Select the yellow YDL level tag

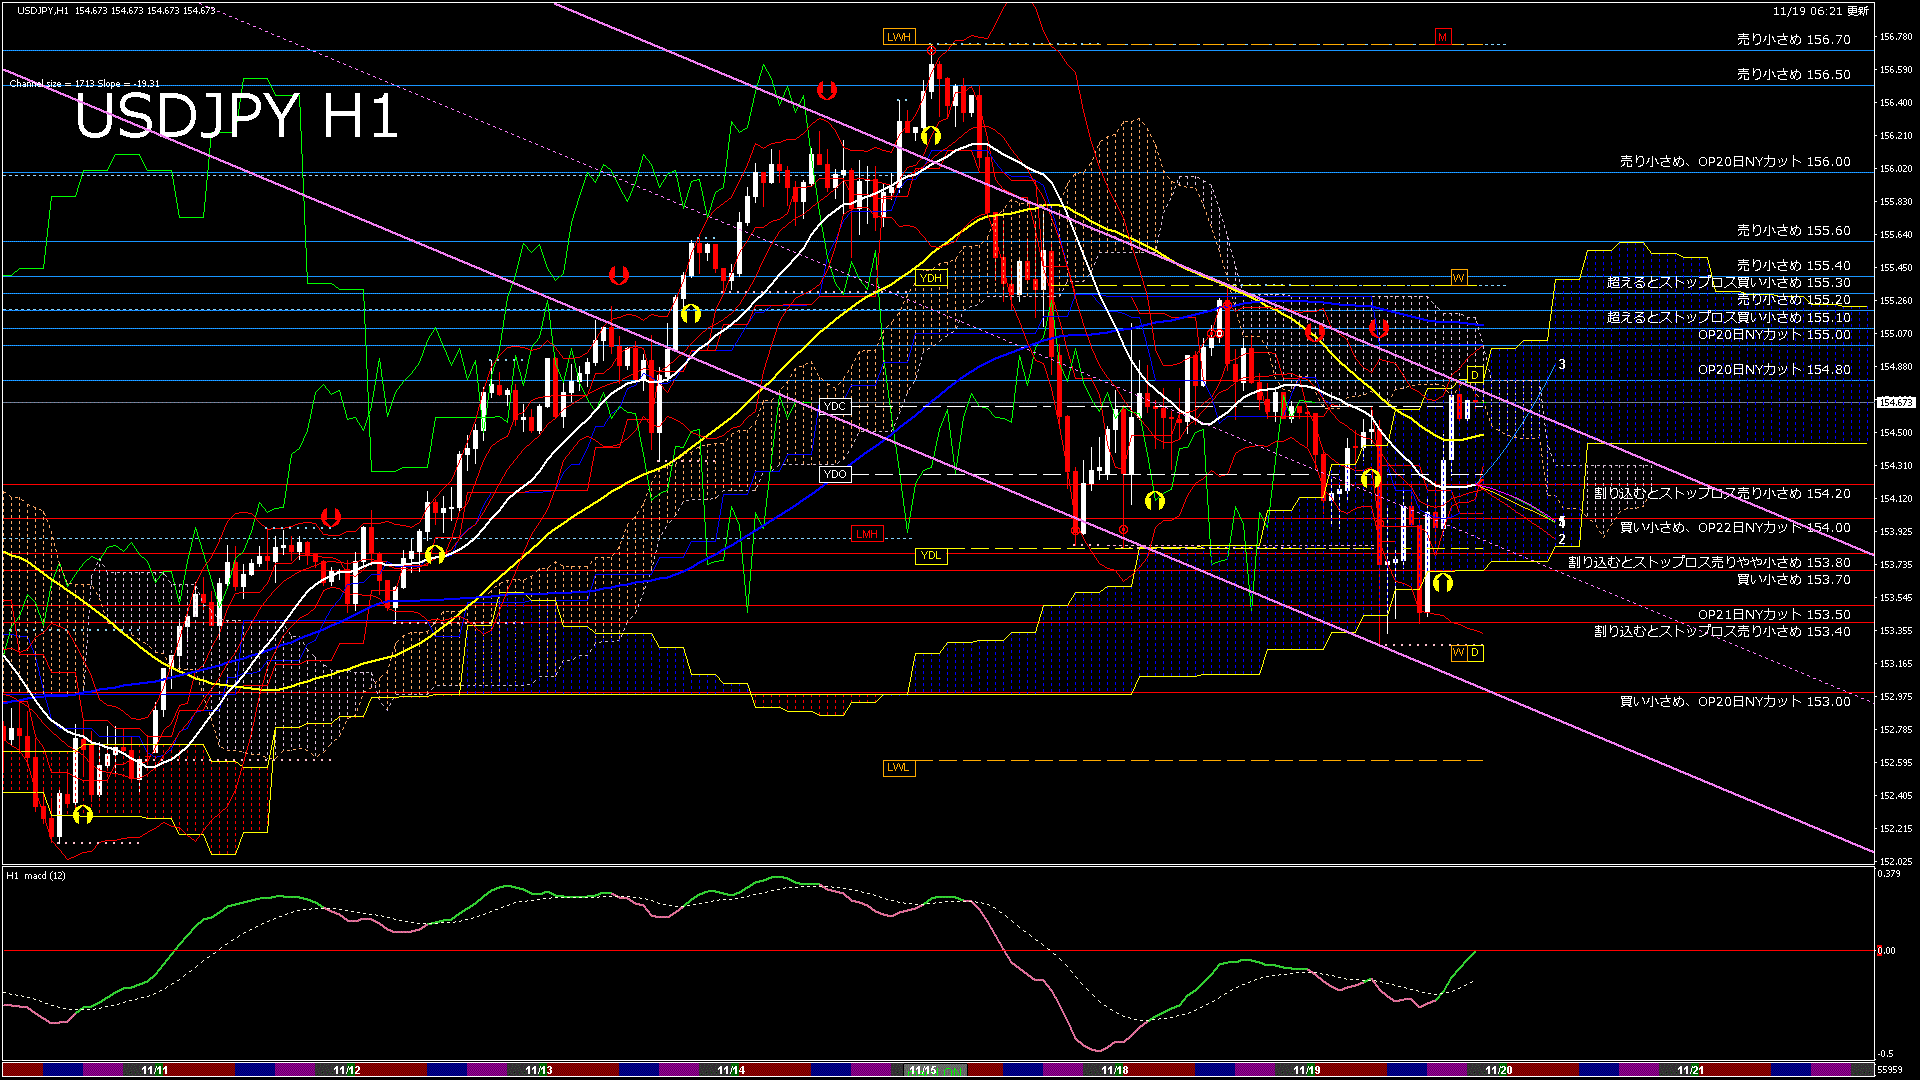point(930,556)
